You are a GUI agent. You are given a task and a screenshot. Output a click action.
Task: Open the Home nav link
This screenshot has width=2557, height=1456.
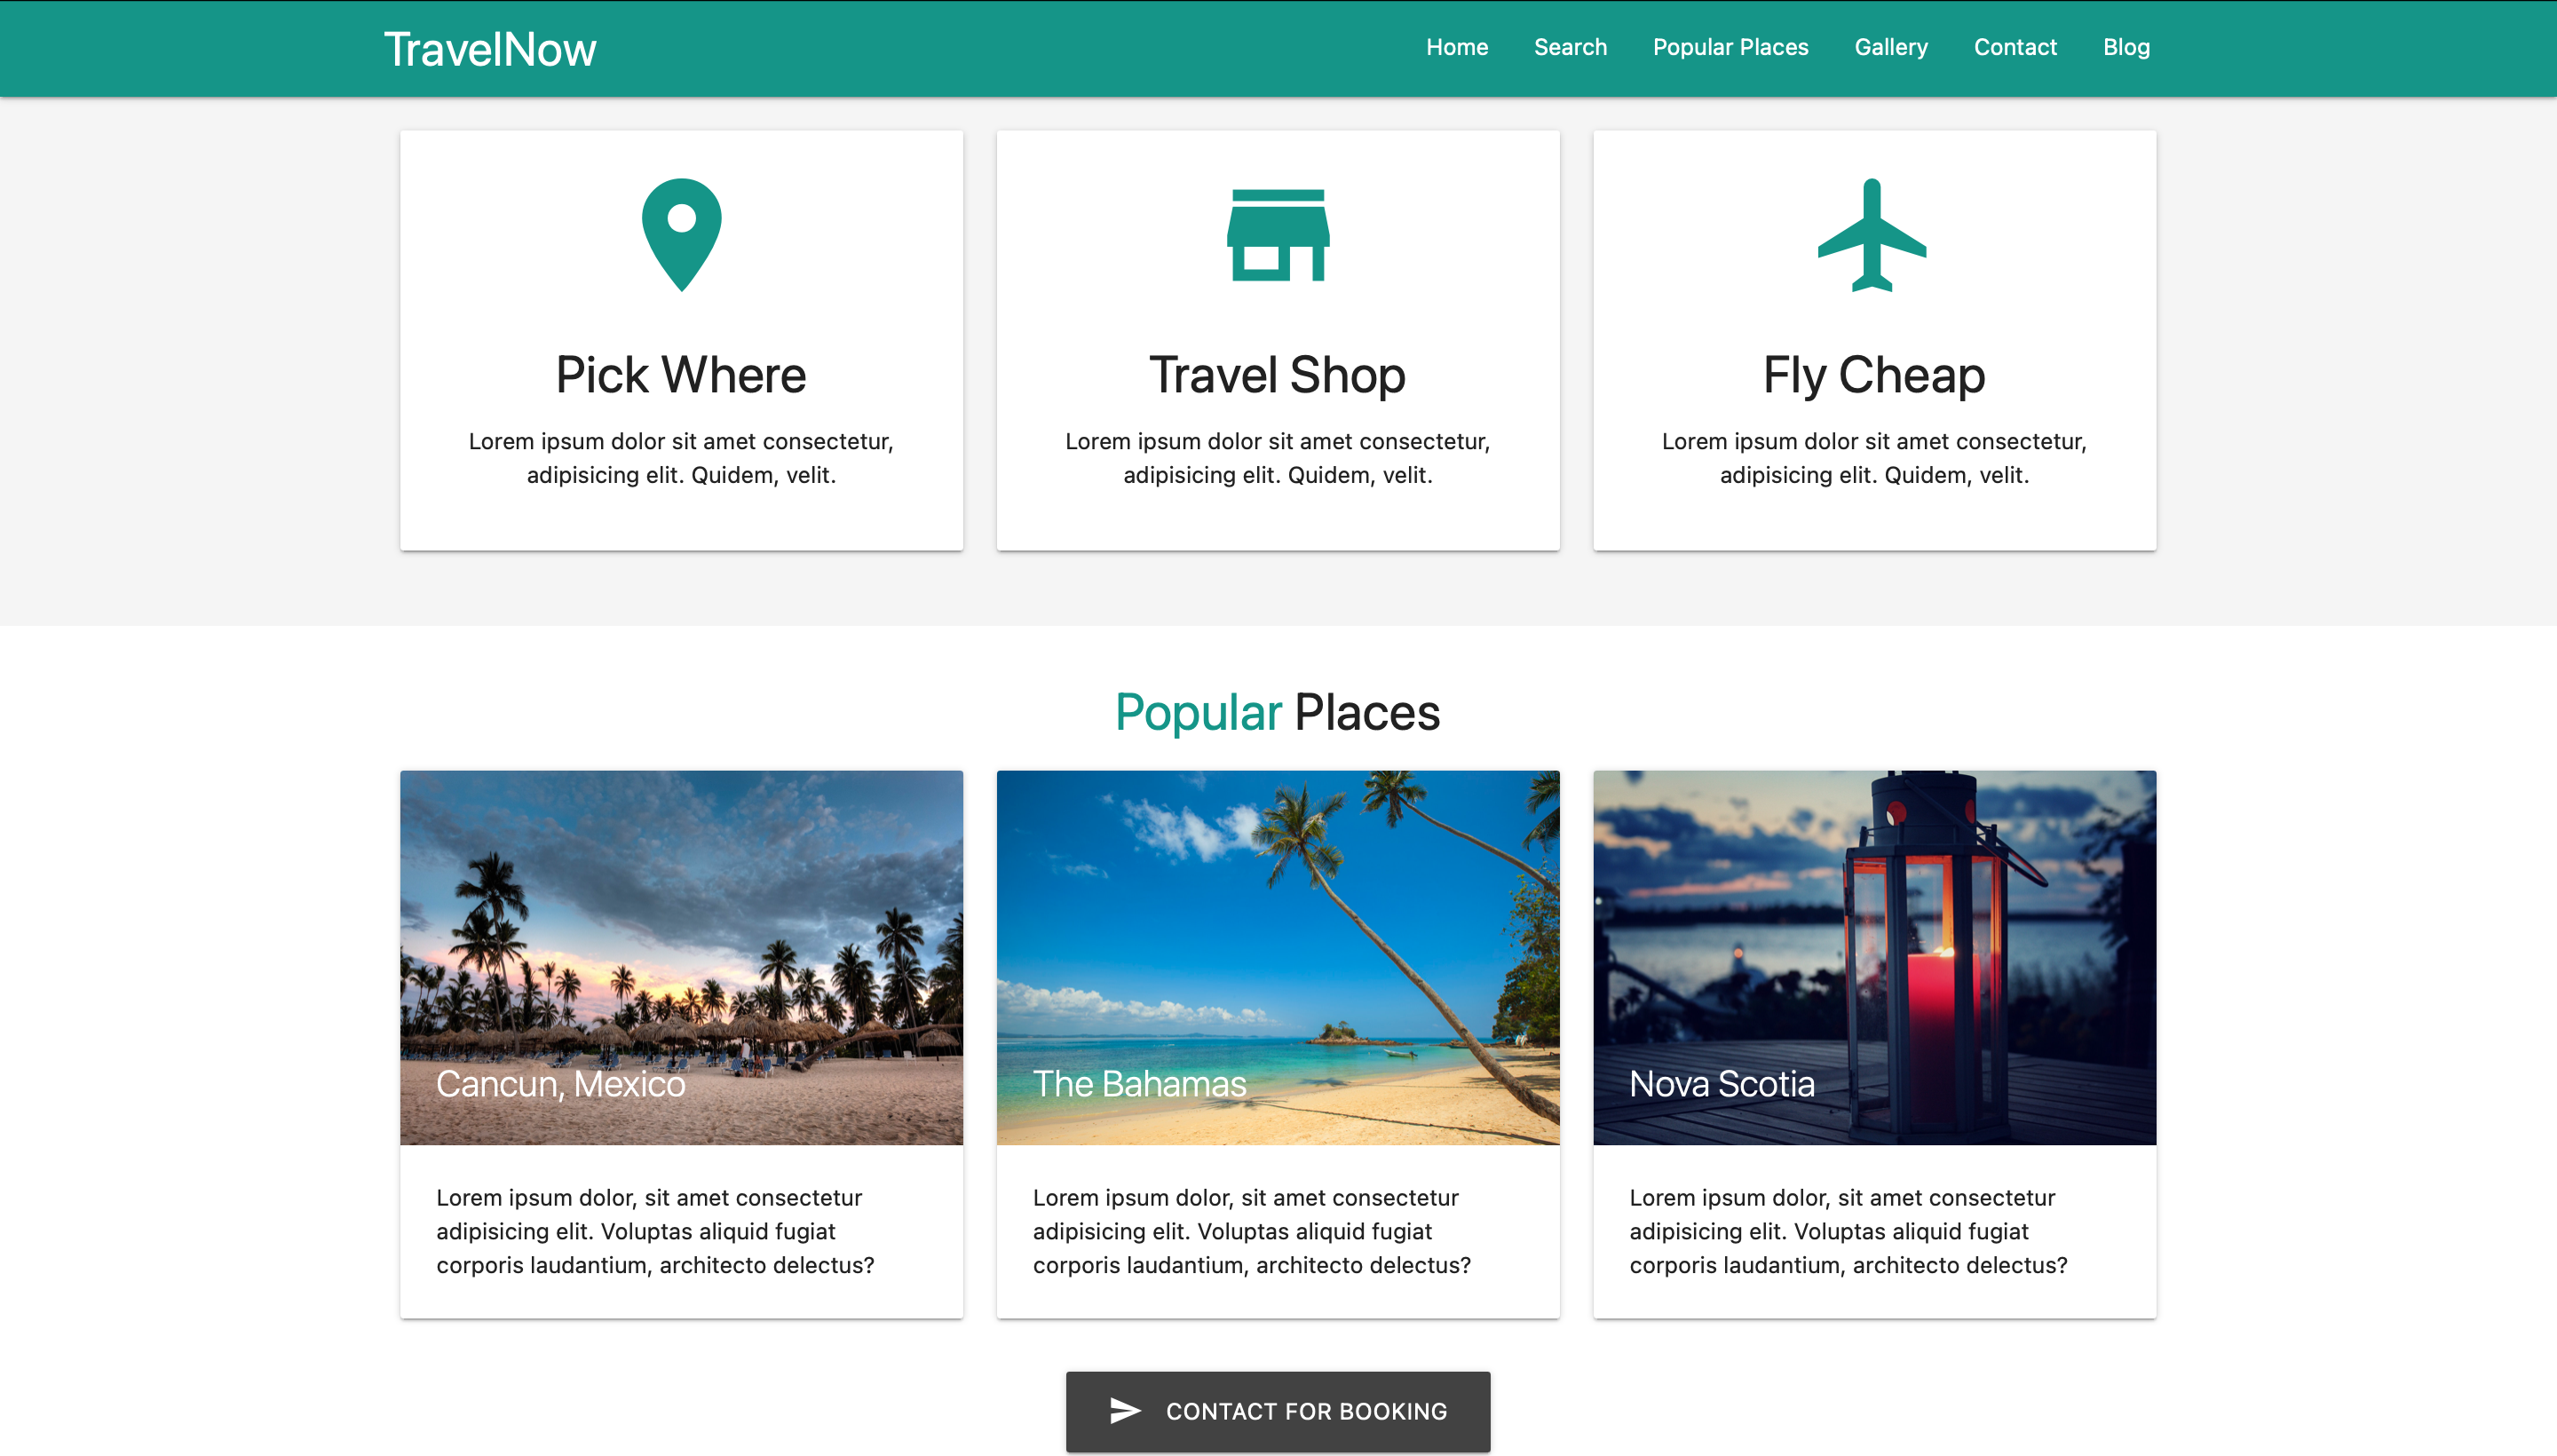pos(1456,47)
